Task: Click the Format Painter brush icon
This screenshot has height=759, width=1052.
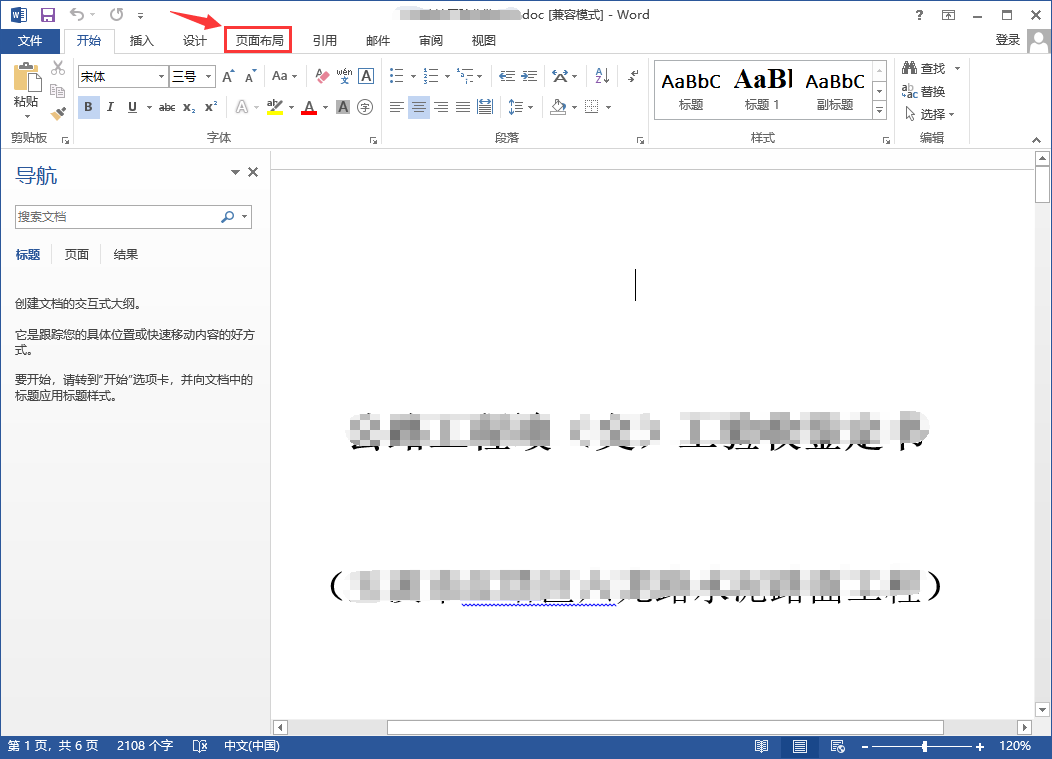Action: coord(58,113)
